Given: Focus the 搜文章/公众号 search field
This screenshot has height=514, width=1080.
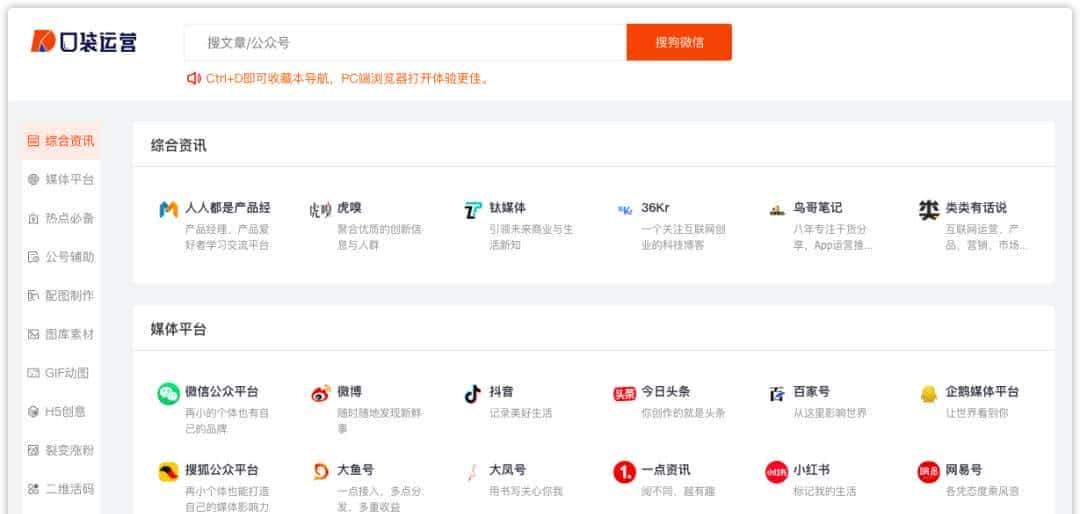Looking at the screenshot, I should [406, 42].
